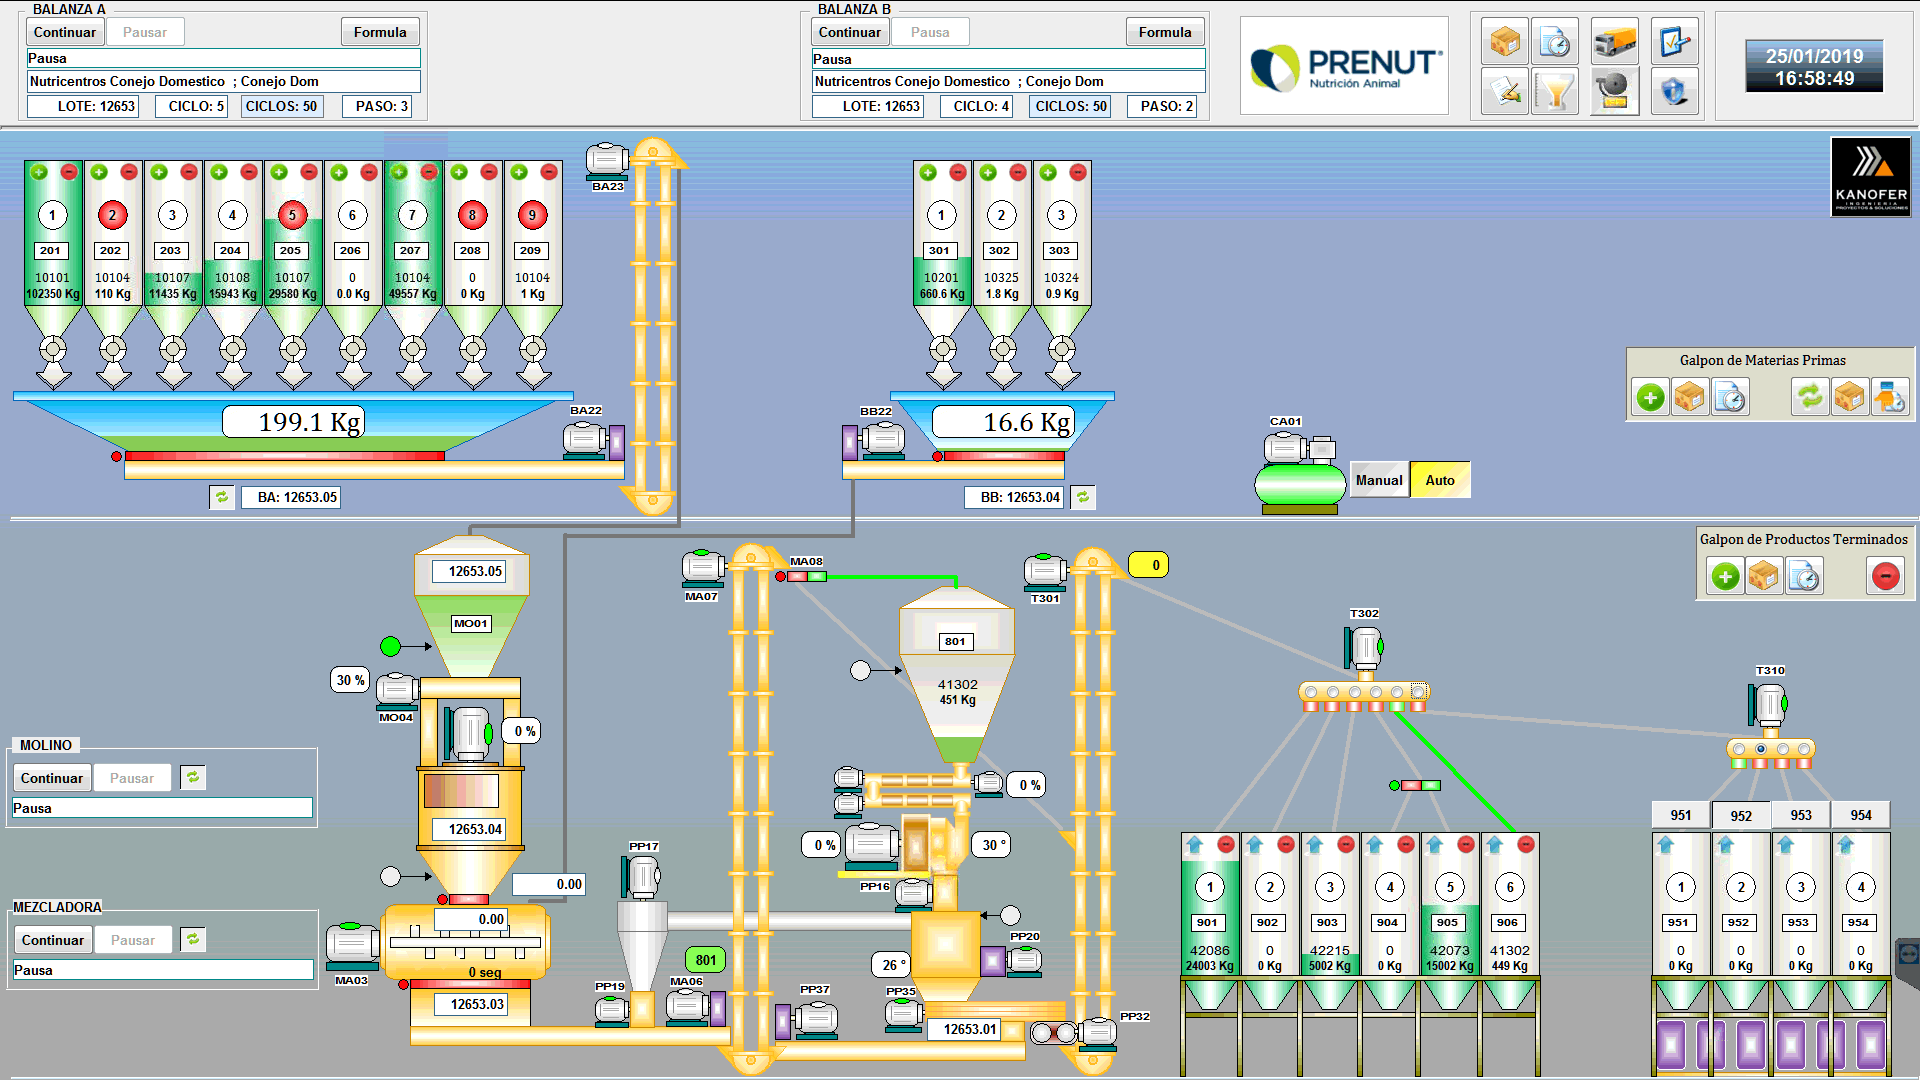The width and height of the screenshot is (1920, 1080).
Task: Click the refresh icon next to BB: 12653.04
Action: (x=1083, y=497)
